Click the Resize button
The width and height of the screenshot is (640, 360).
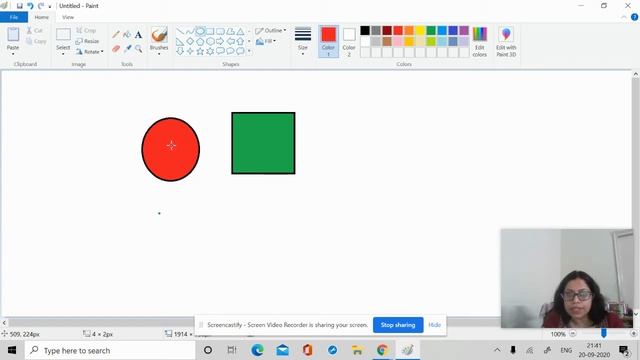(x=87, y=41)
